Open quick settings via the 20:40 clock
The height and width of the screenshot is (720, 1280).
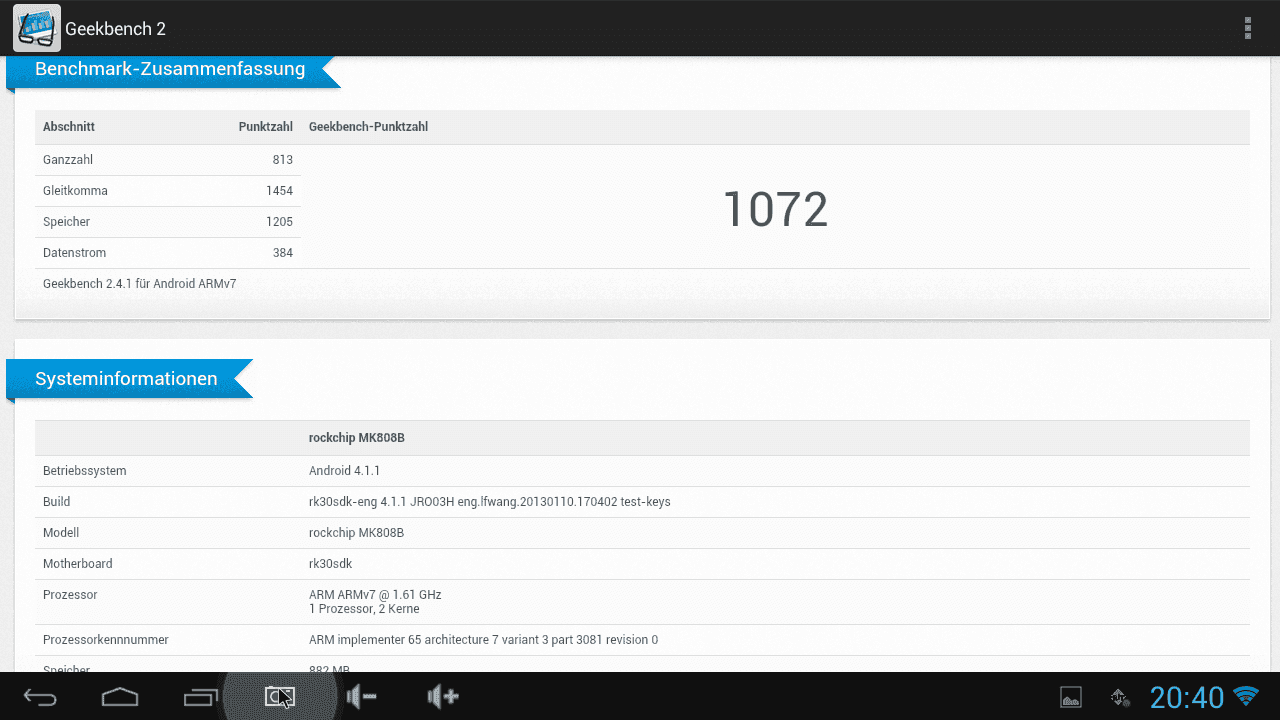click(x=1187, y=697)
